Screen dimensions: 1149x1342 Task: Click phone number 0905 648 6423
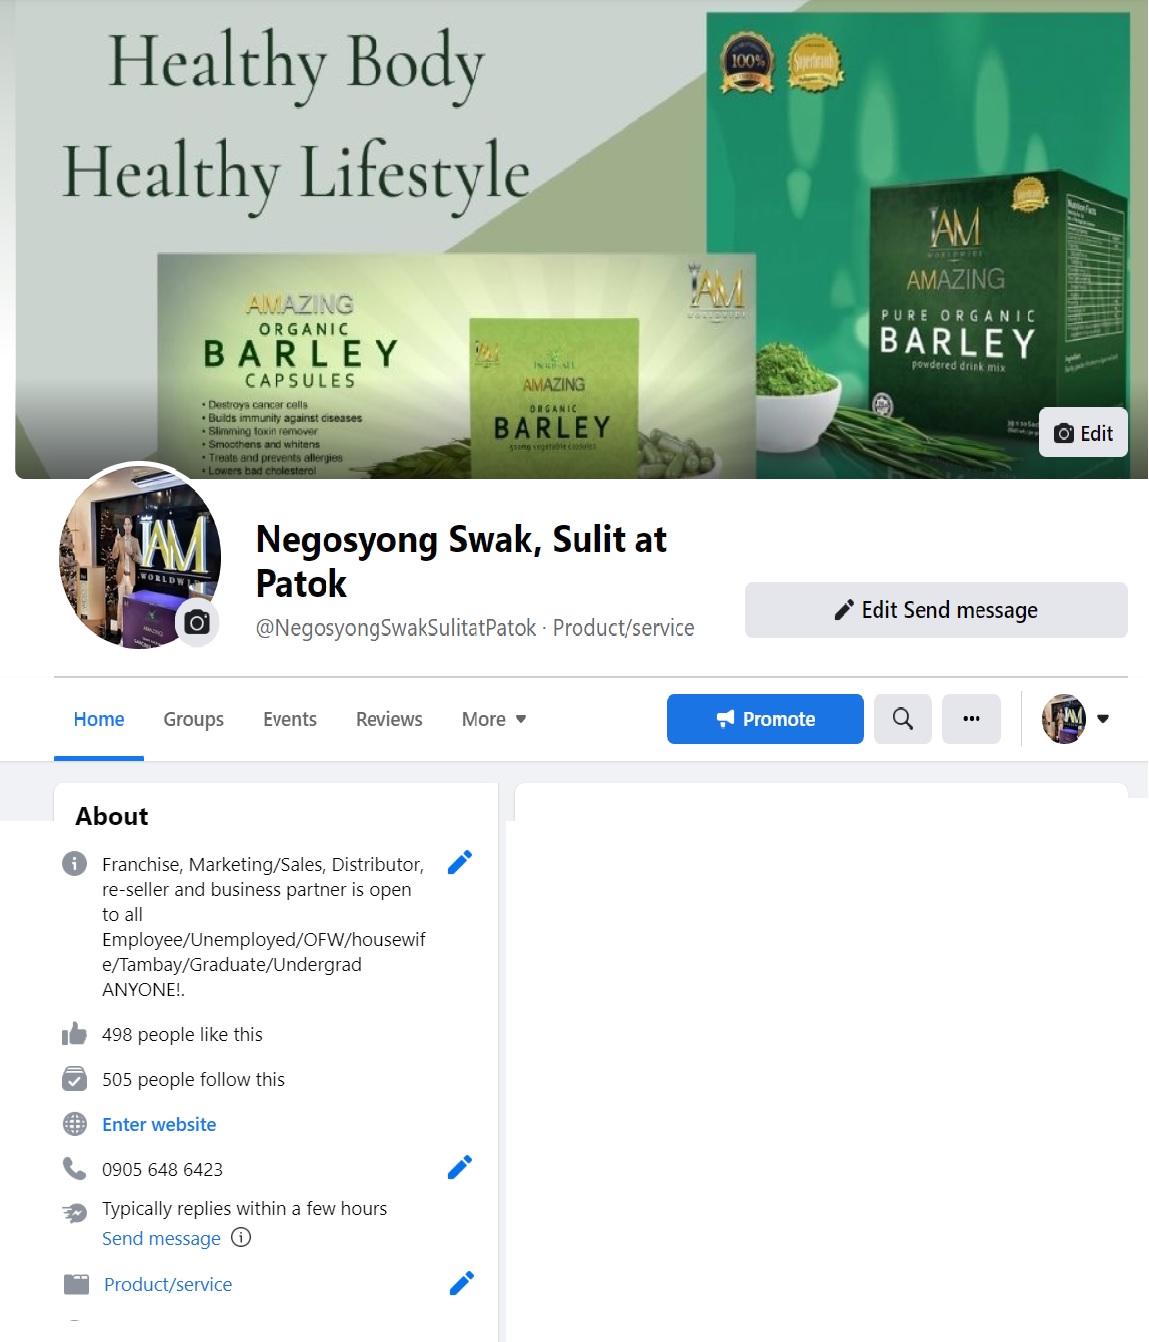coord(162,1169)
